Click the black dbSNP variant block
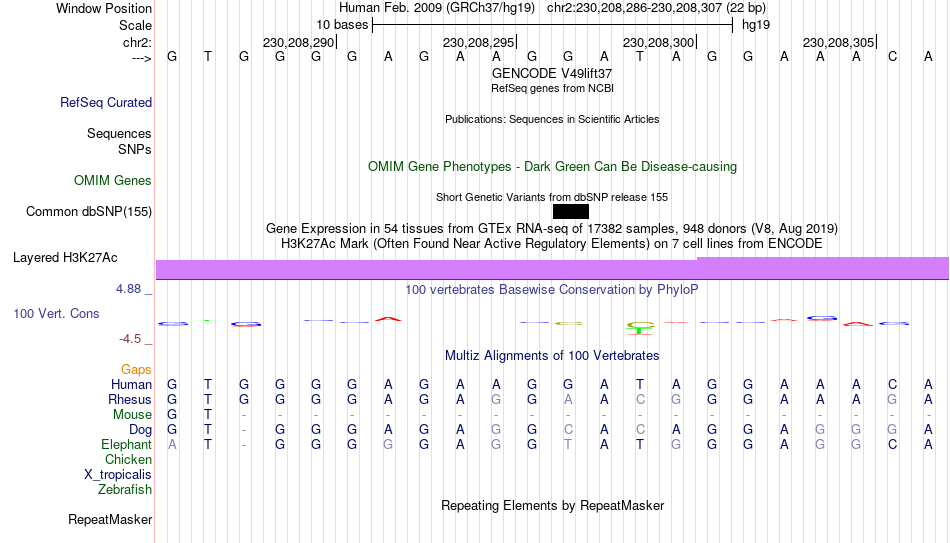 (571, 212)
